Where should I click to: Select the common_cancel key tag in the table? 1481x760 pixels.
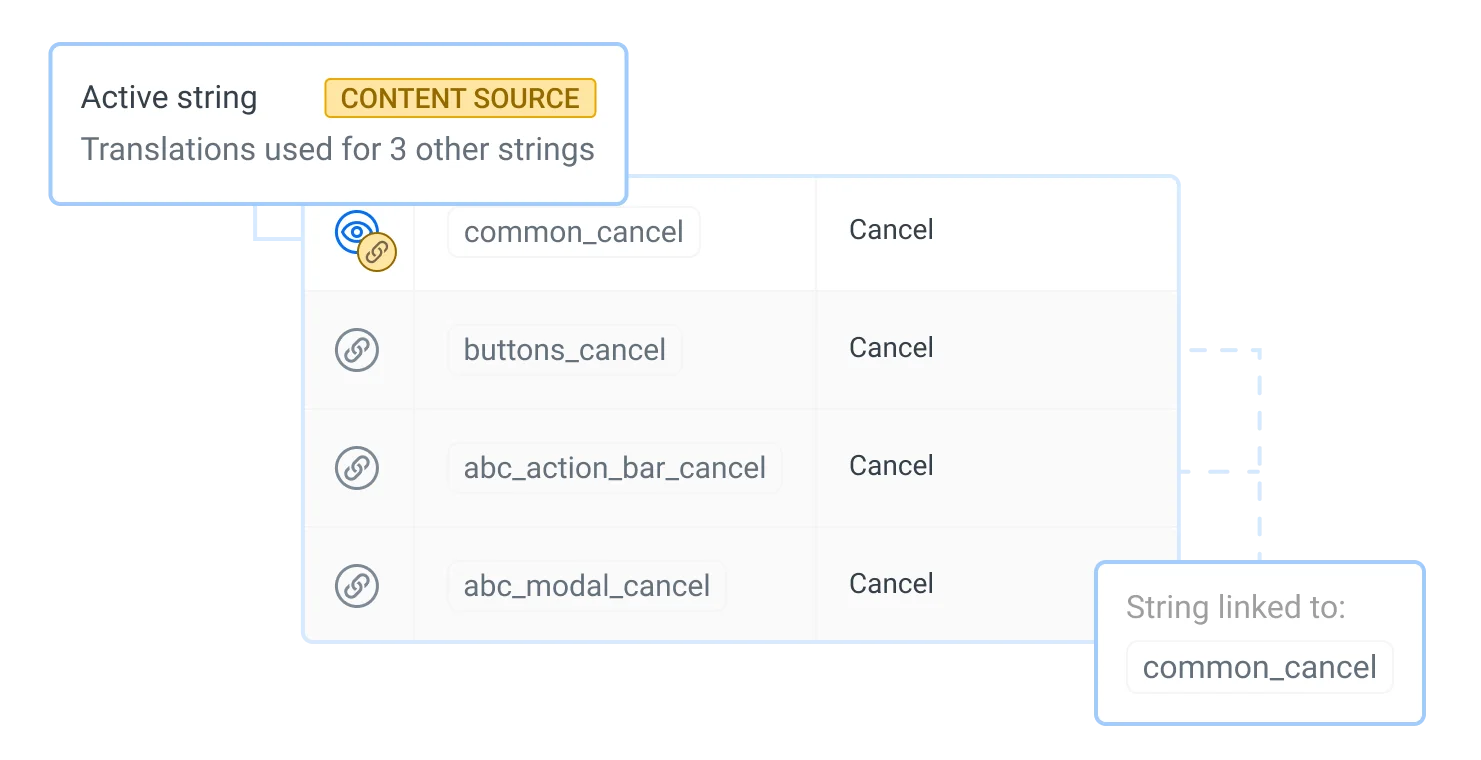[x=573, y=232]
